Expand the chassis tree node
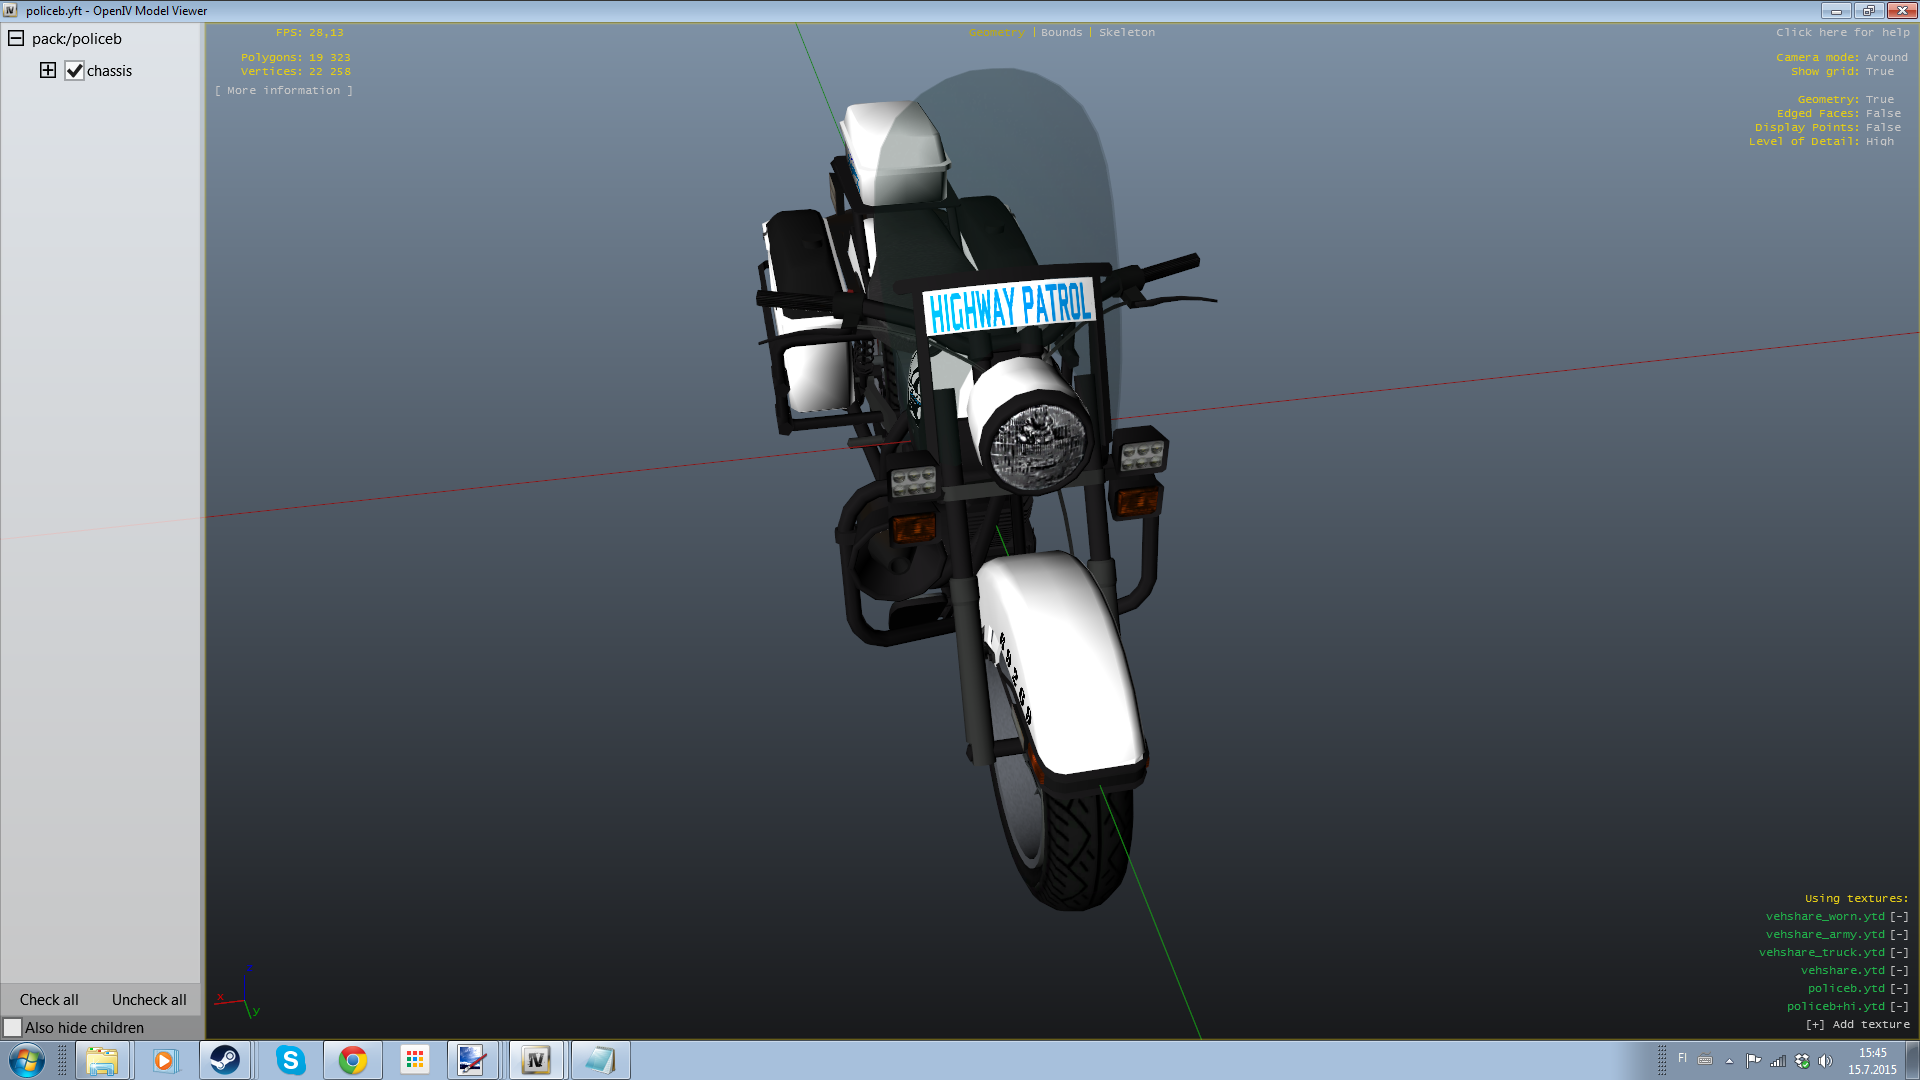 (x=48, y=70)
